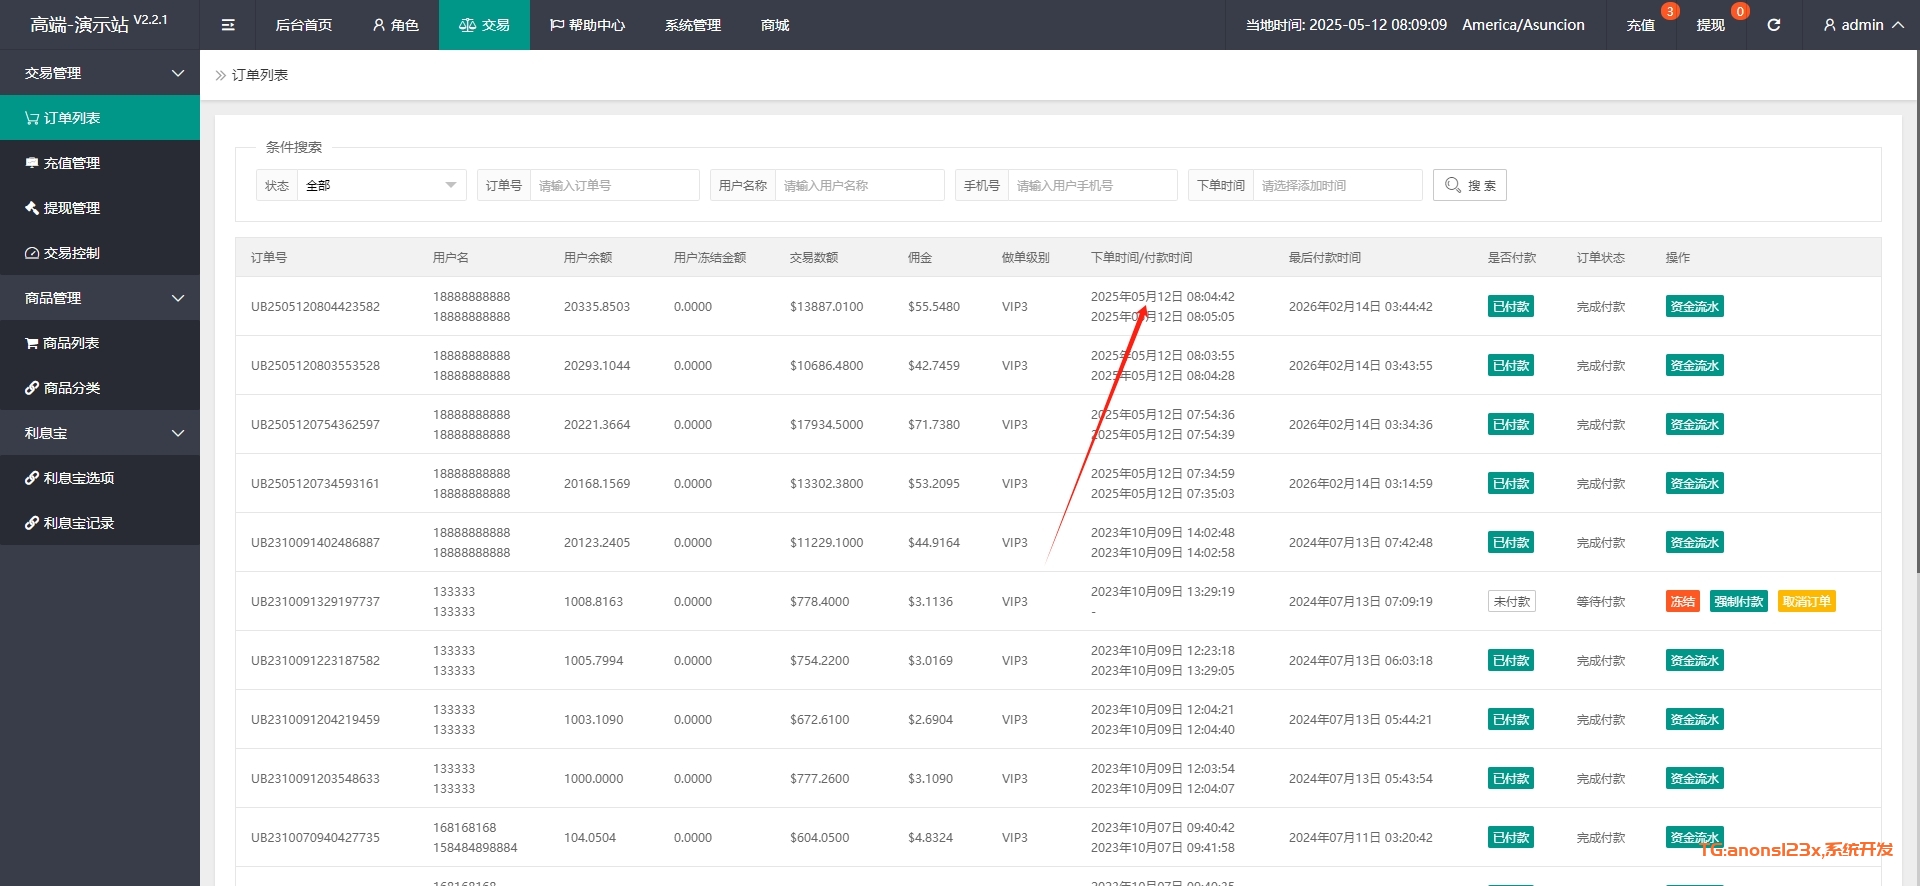
Task: Select the 交易 top menu tab
Action: pos(484,25)
